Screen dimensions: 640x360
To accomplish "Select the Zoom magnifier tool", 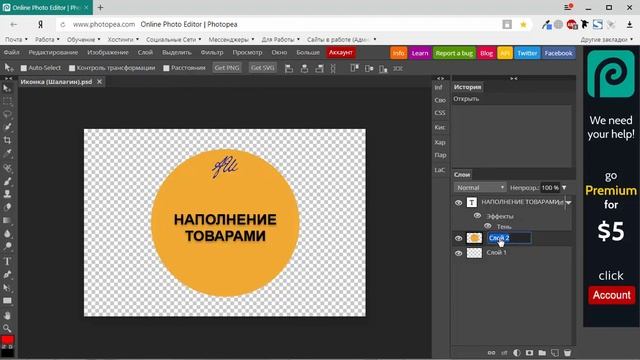I will coord(7,328).
